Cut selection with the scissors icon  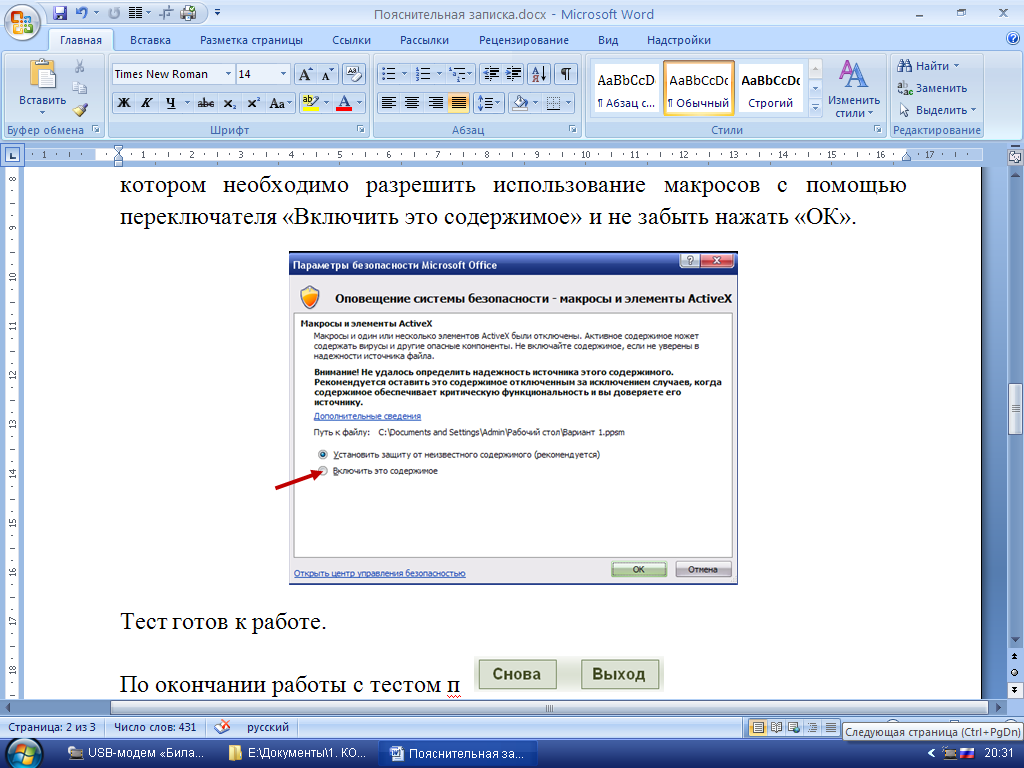tap(80, 66)
